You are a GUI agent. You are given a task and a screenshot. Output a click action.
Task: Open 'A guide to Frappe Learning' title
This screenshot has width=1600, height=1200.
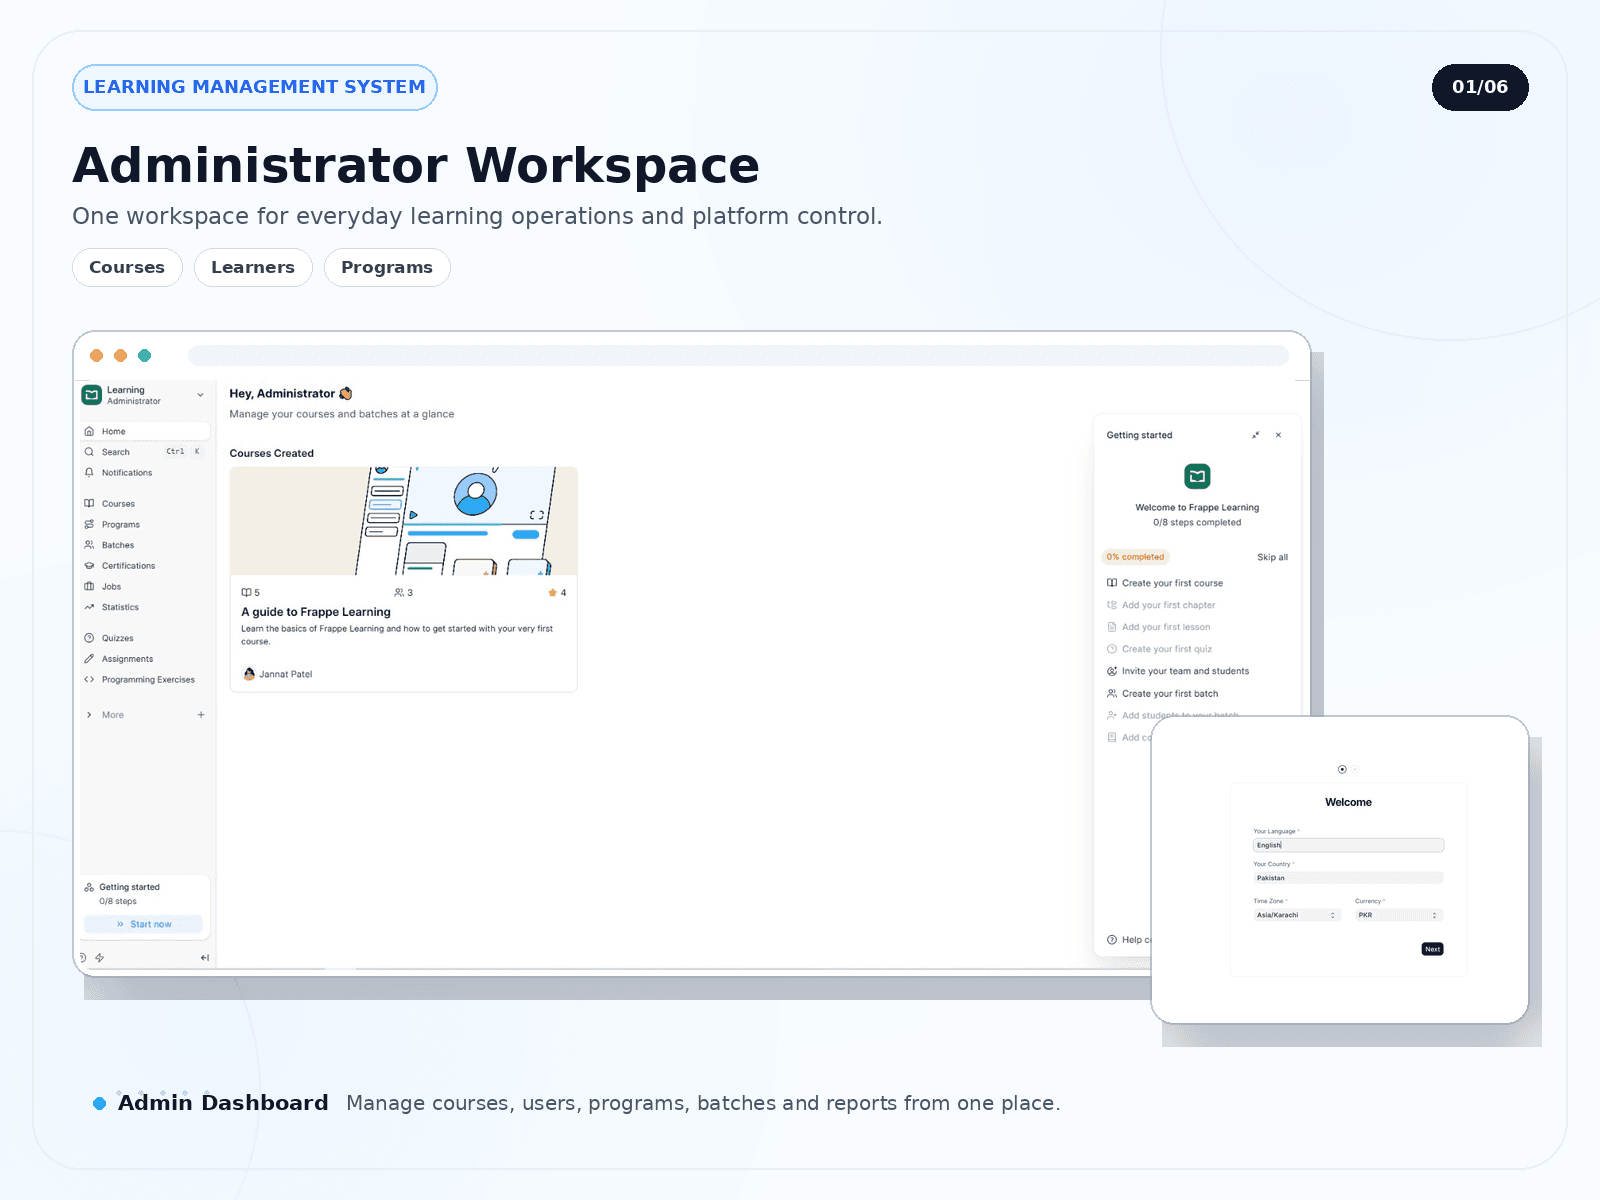point(316,612)
